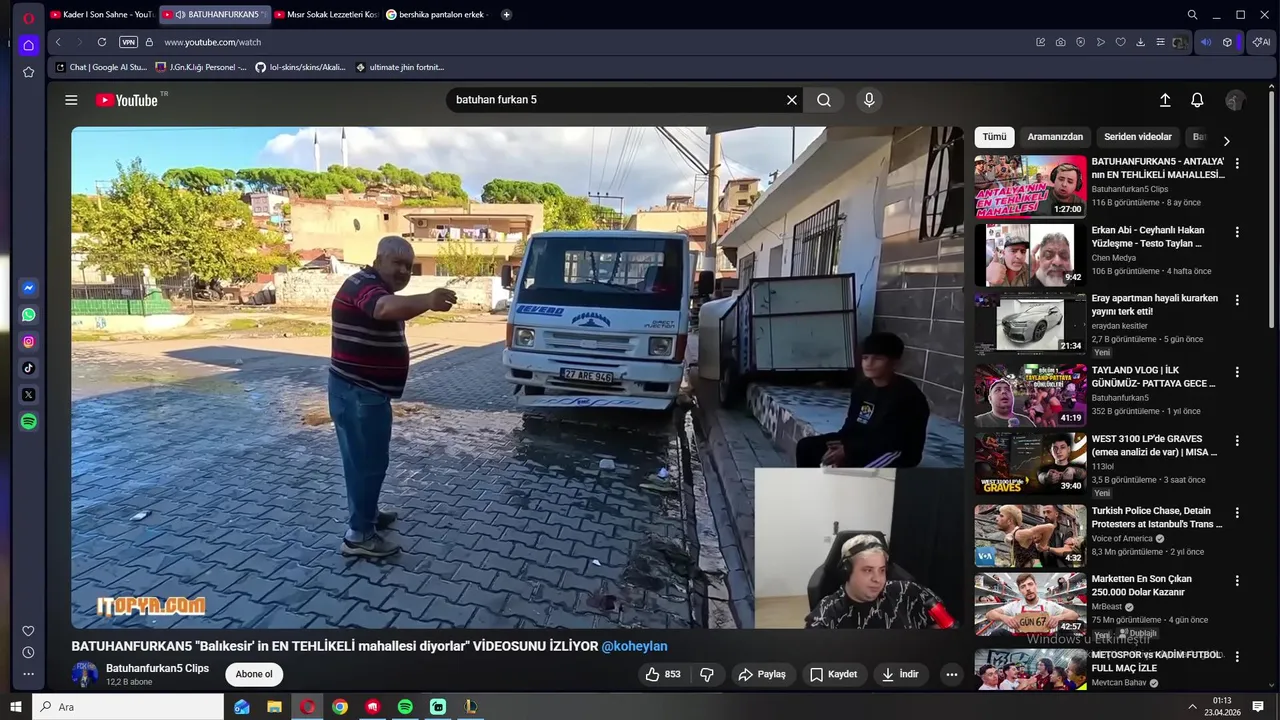Open more actions under the video
The height and width of the screenshot is (720, 1280).
tap(952, 674)
